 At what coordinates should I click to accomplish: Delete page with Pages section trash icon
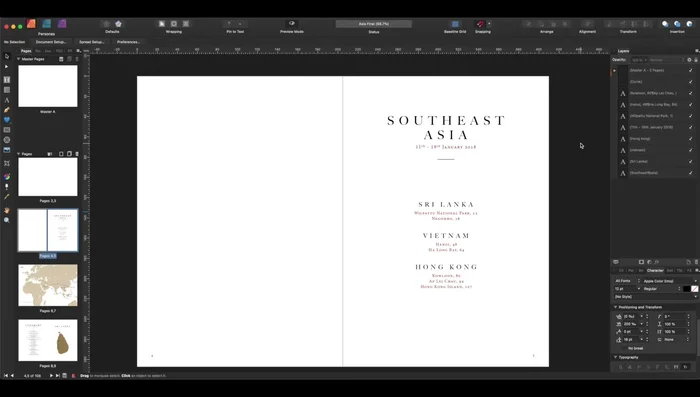[x=77, y=154]
